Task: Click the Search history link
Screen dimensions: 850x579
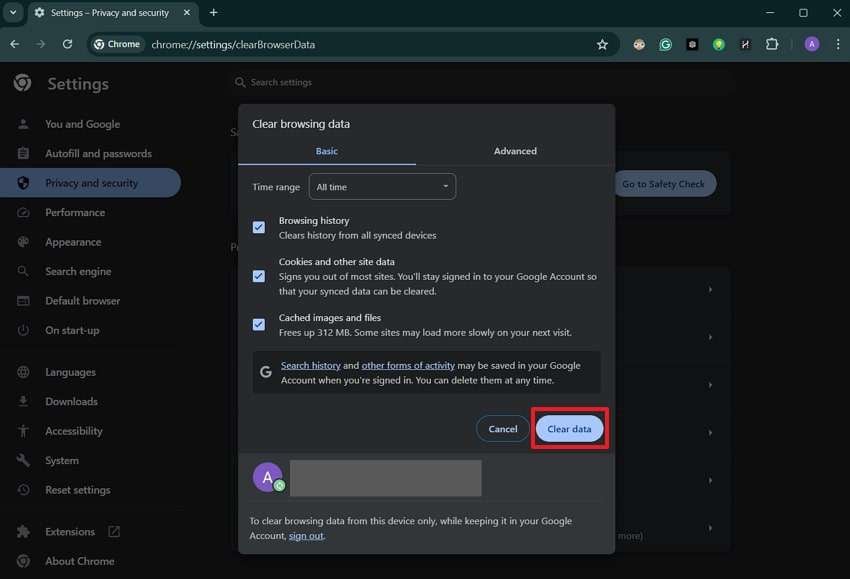Action: click(x=311, y=365)
